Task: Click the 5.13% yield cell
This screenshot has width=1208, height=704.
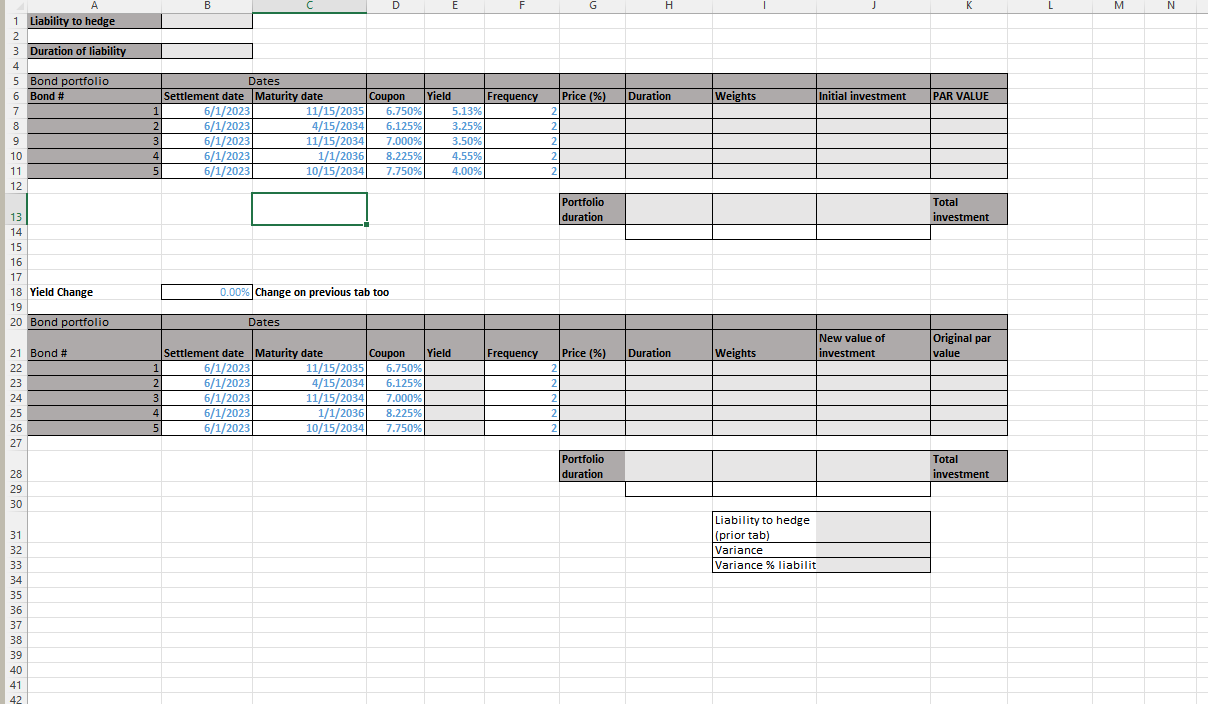Action: (454, 111)
